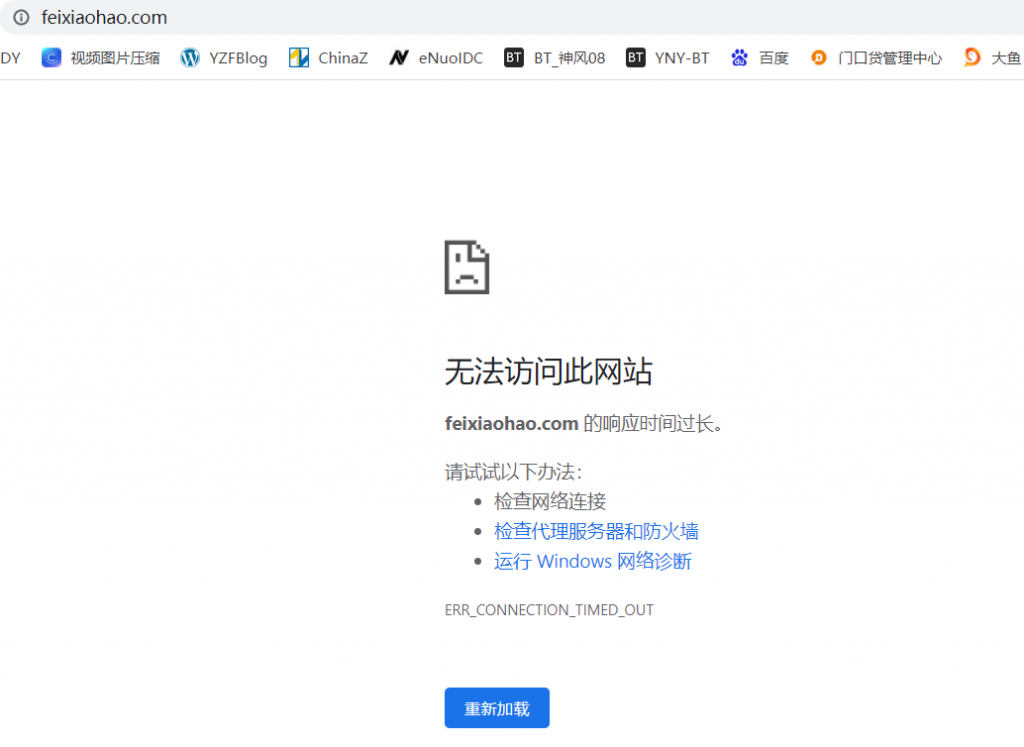
Task: Click the sad page error icon
Action: (467, 267)
